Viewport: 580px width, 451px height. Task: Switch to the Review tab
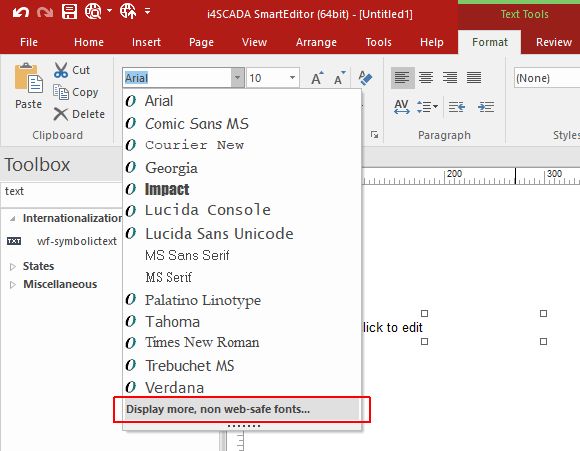[x=554, y=42]
